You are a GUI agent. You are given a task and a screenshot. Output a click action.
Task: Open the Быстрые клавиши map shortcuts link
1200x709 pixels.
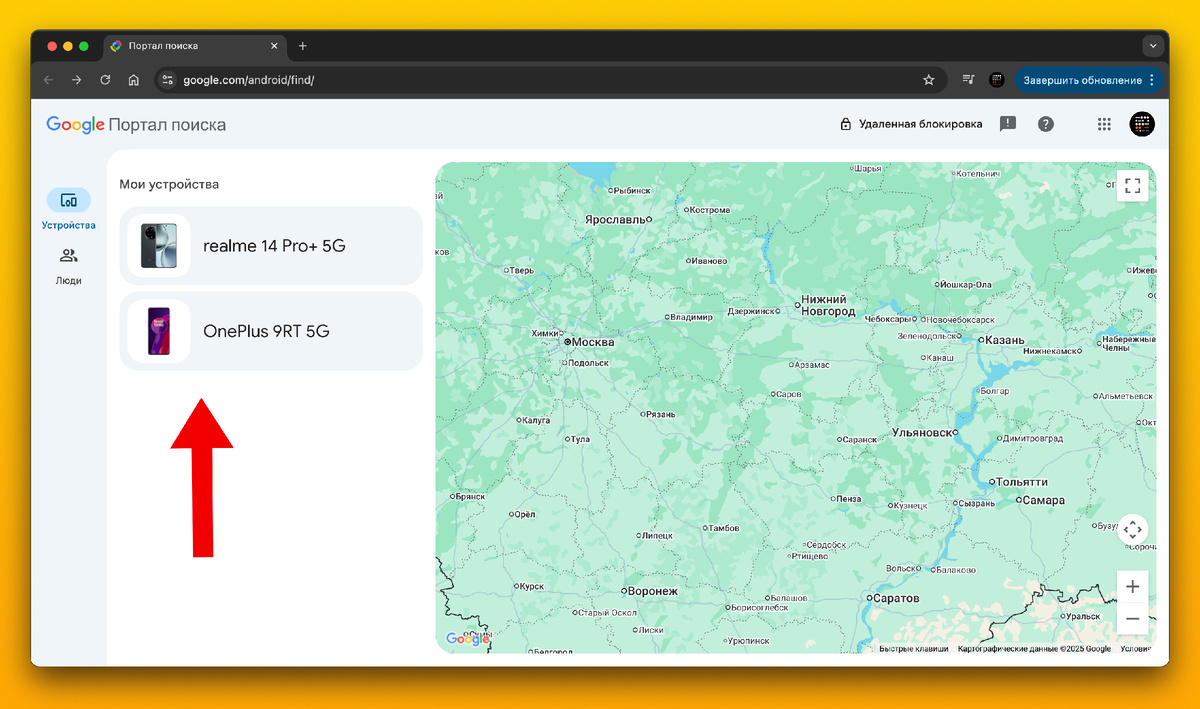(914, 649)
